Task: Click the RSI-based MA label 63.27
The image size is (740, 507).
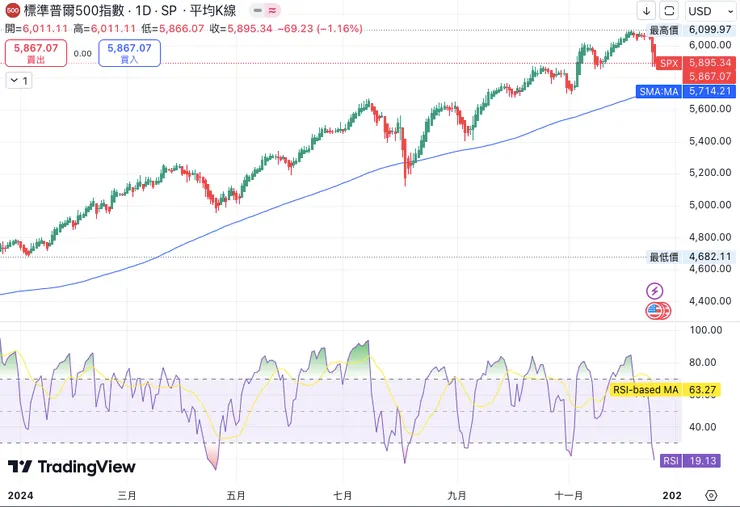Action: (664, 389)
